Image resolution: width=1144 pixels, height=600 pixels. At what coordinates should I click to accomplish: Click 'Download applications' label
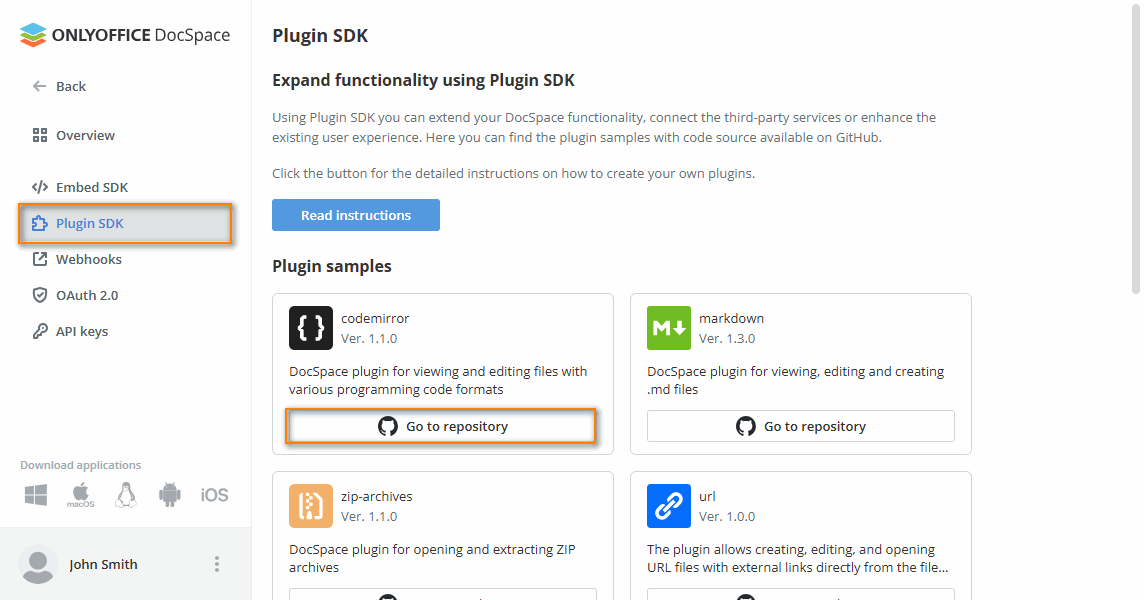81,465
